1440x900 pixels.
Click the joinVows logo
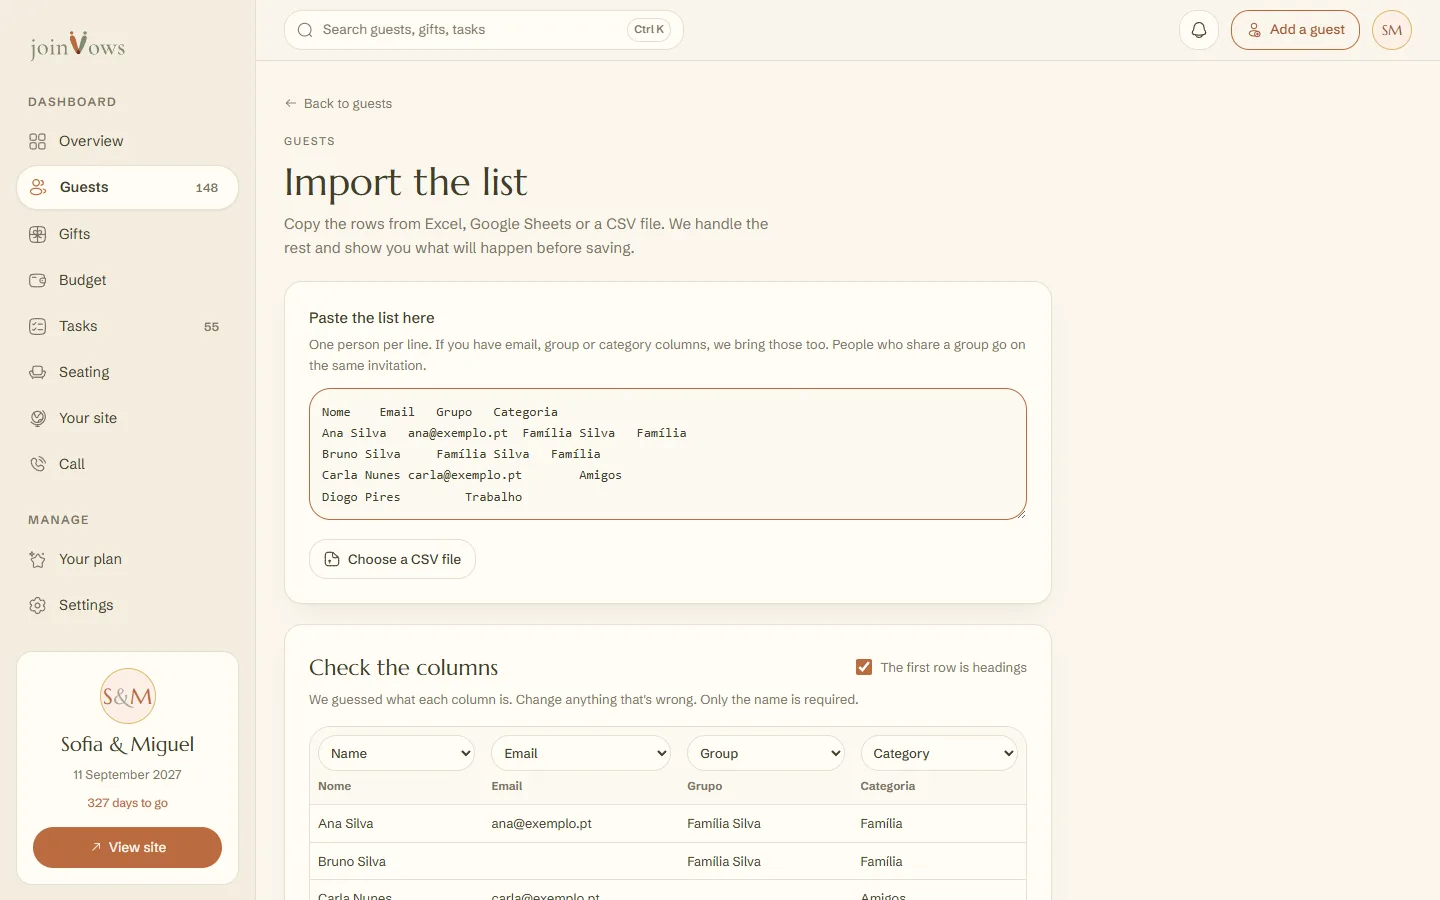(x=77, y=45)
